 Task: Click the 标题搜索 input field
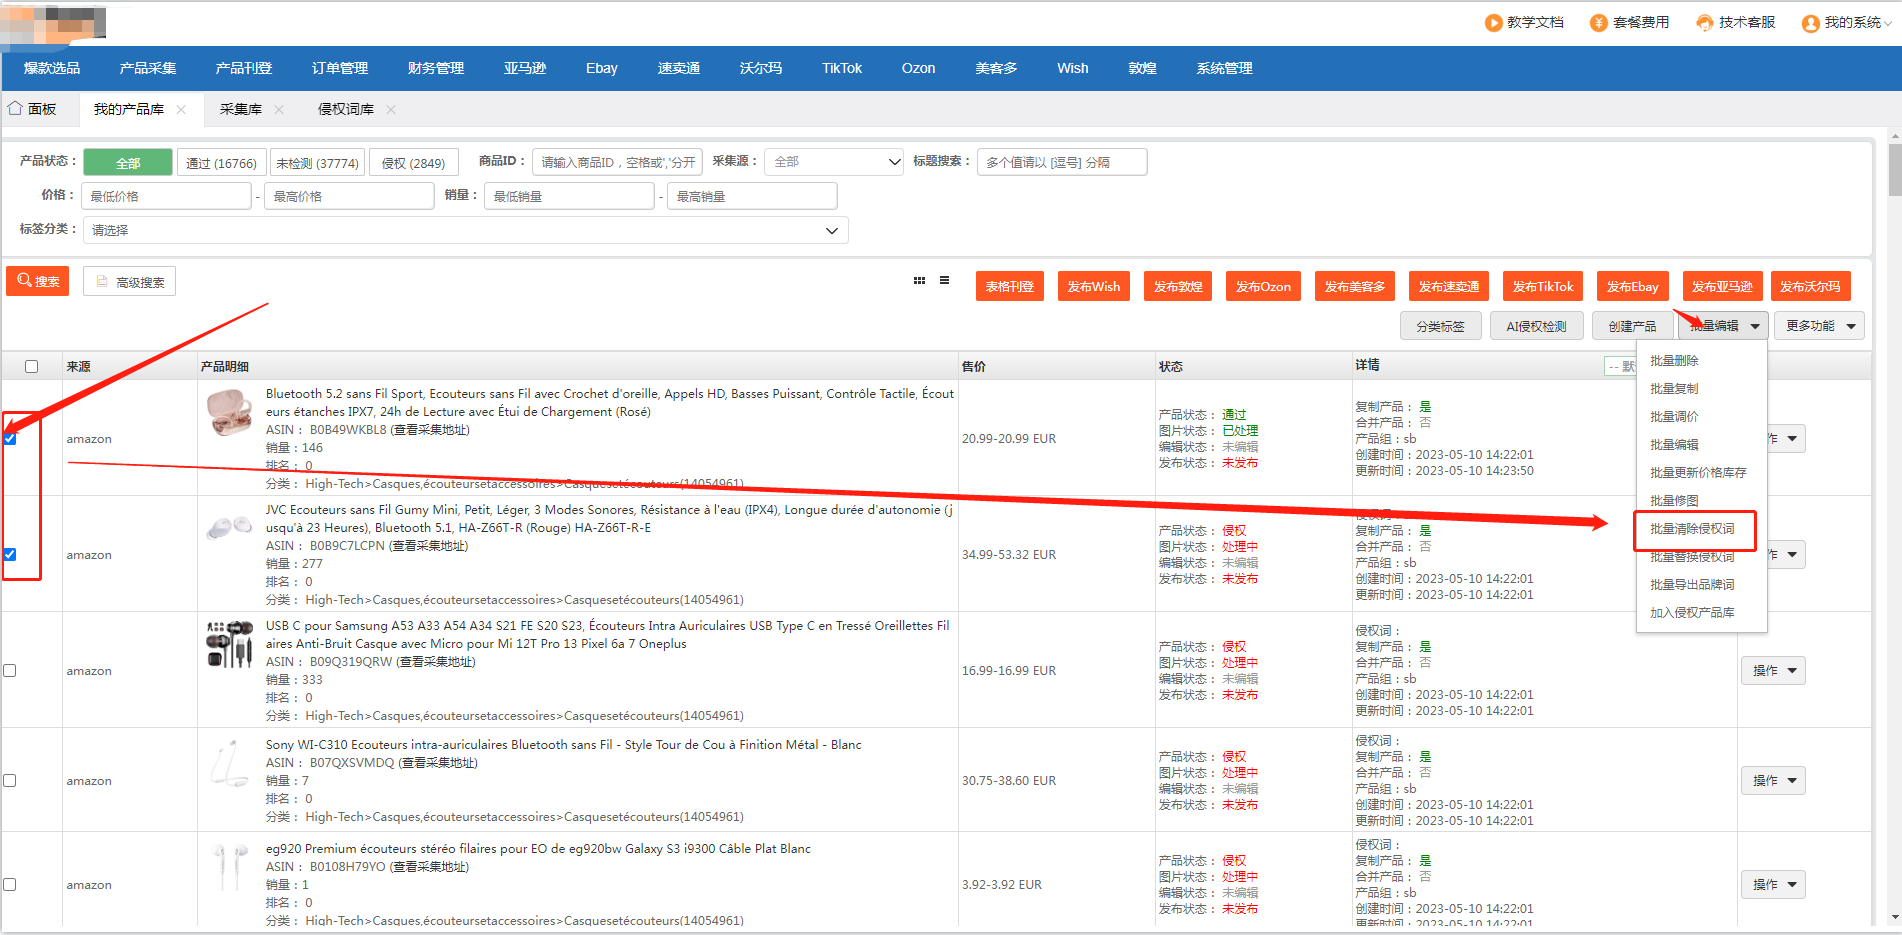click(1062, 162)
